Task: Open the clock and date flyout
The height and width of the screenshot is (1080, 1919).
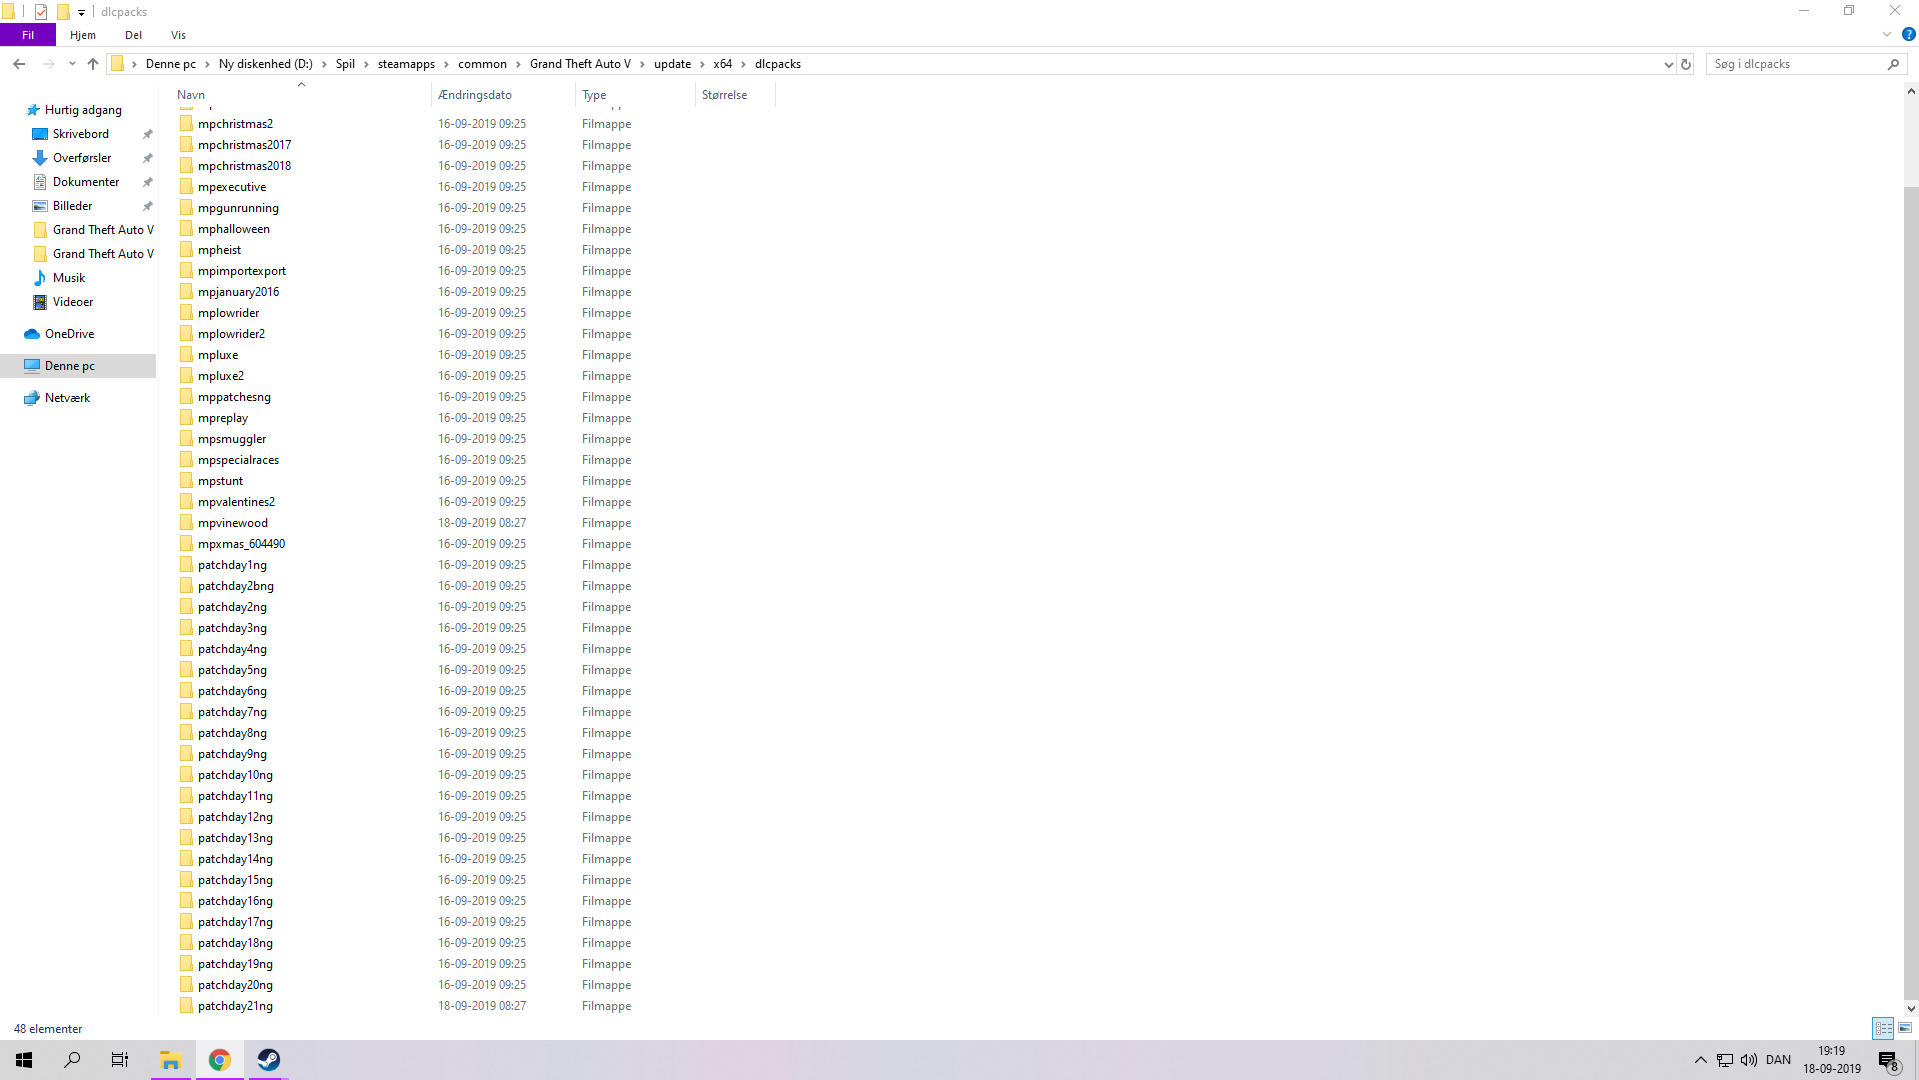Action: click(x=1832, y=1060)
